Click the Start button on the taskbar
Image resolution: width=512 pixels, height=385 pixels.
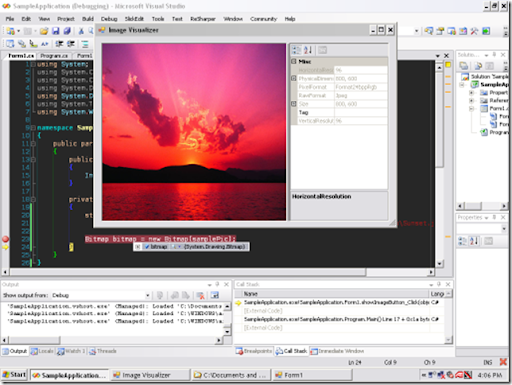click(x=14, y=375)
